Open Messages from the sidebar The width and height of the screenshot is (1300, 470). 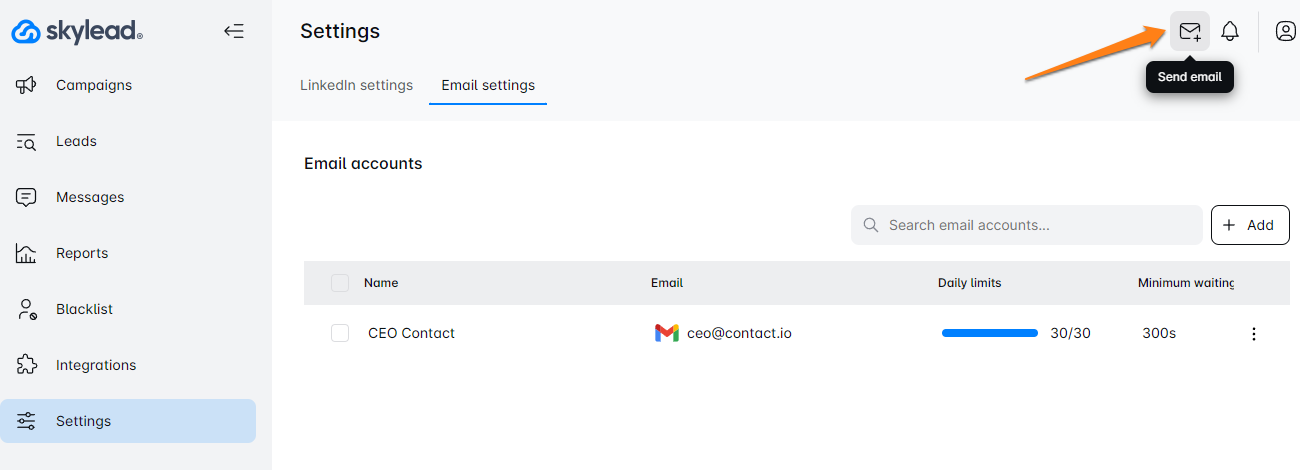[90, 197]
